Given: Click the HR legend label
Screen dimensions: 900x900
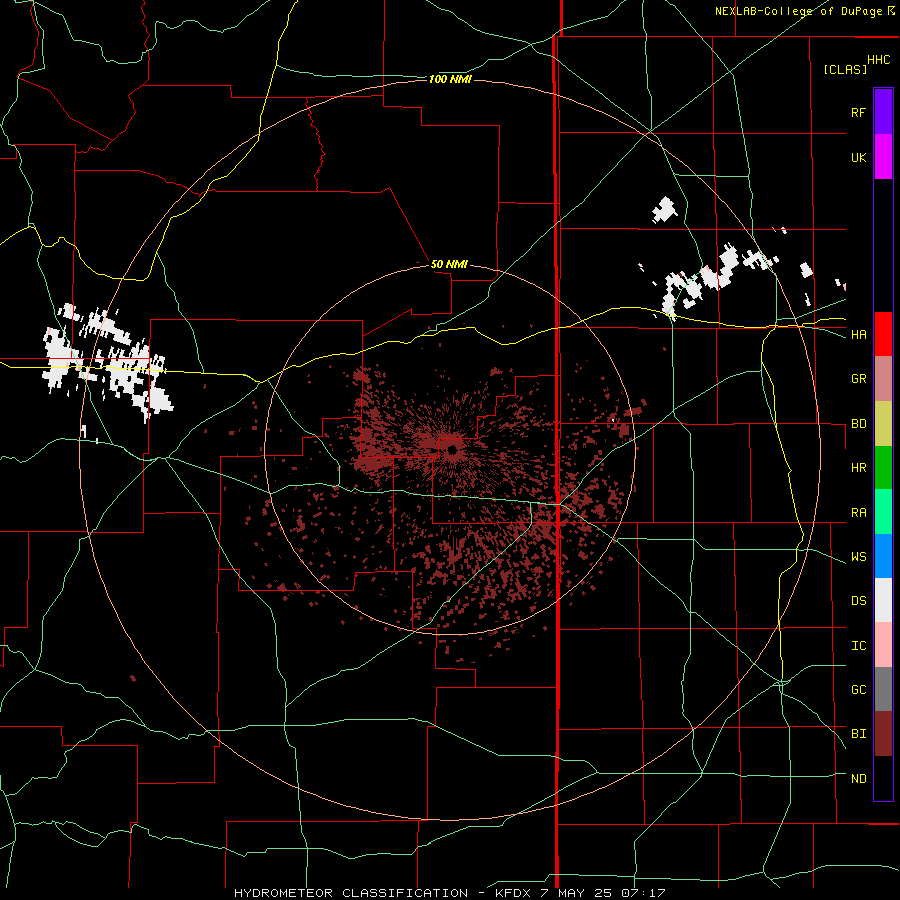Looking at the screenshot, I should click(858, 468).
